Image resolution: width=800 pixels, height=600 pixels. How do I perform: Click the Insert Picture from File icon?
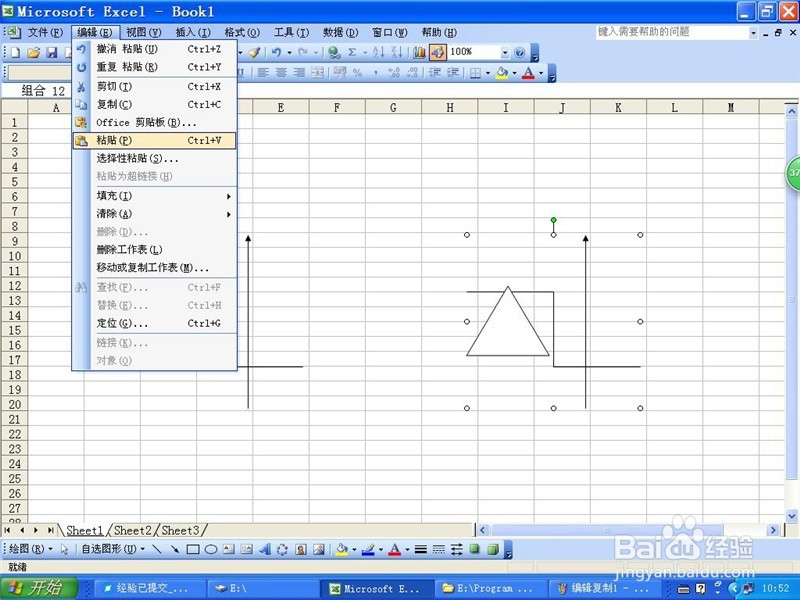click(x=319, y=549)
